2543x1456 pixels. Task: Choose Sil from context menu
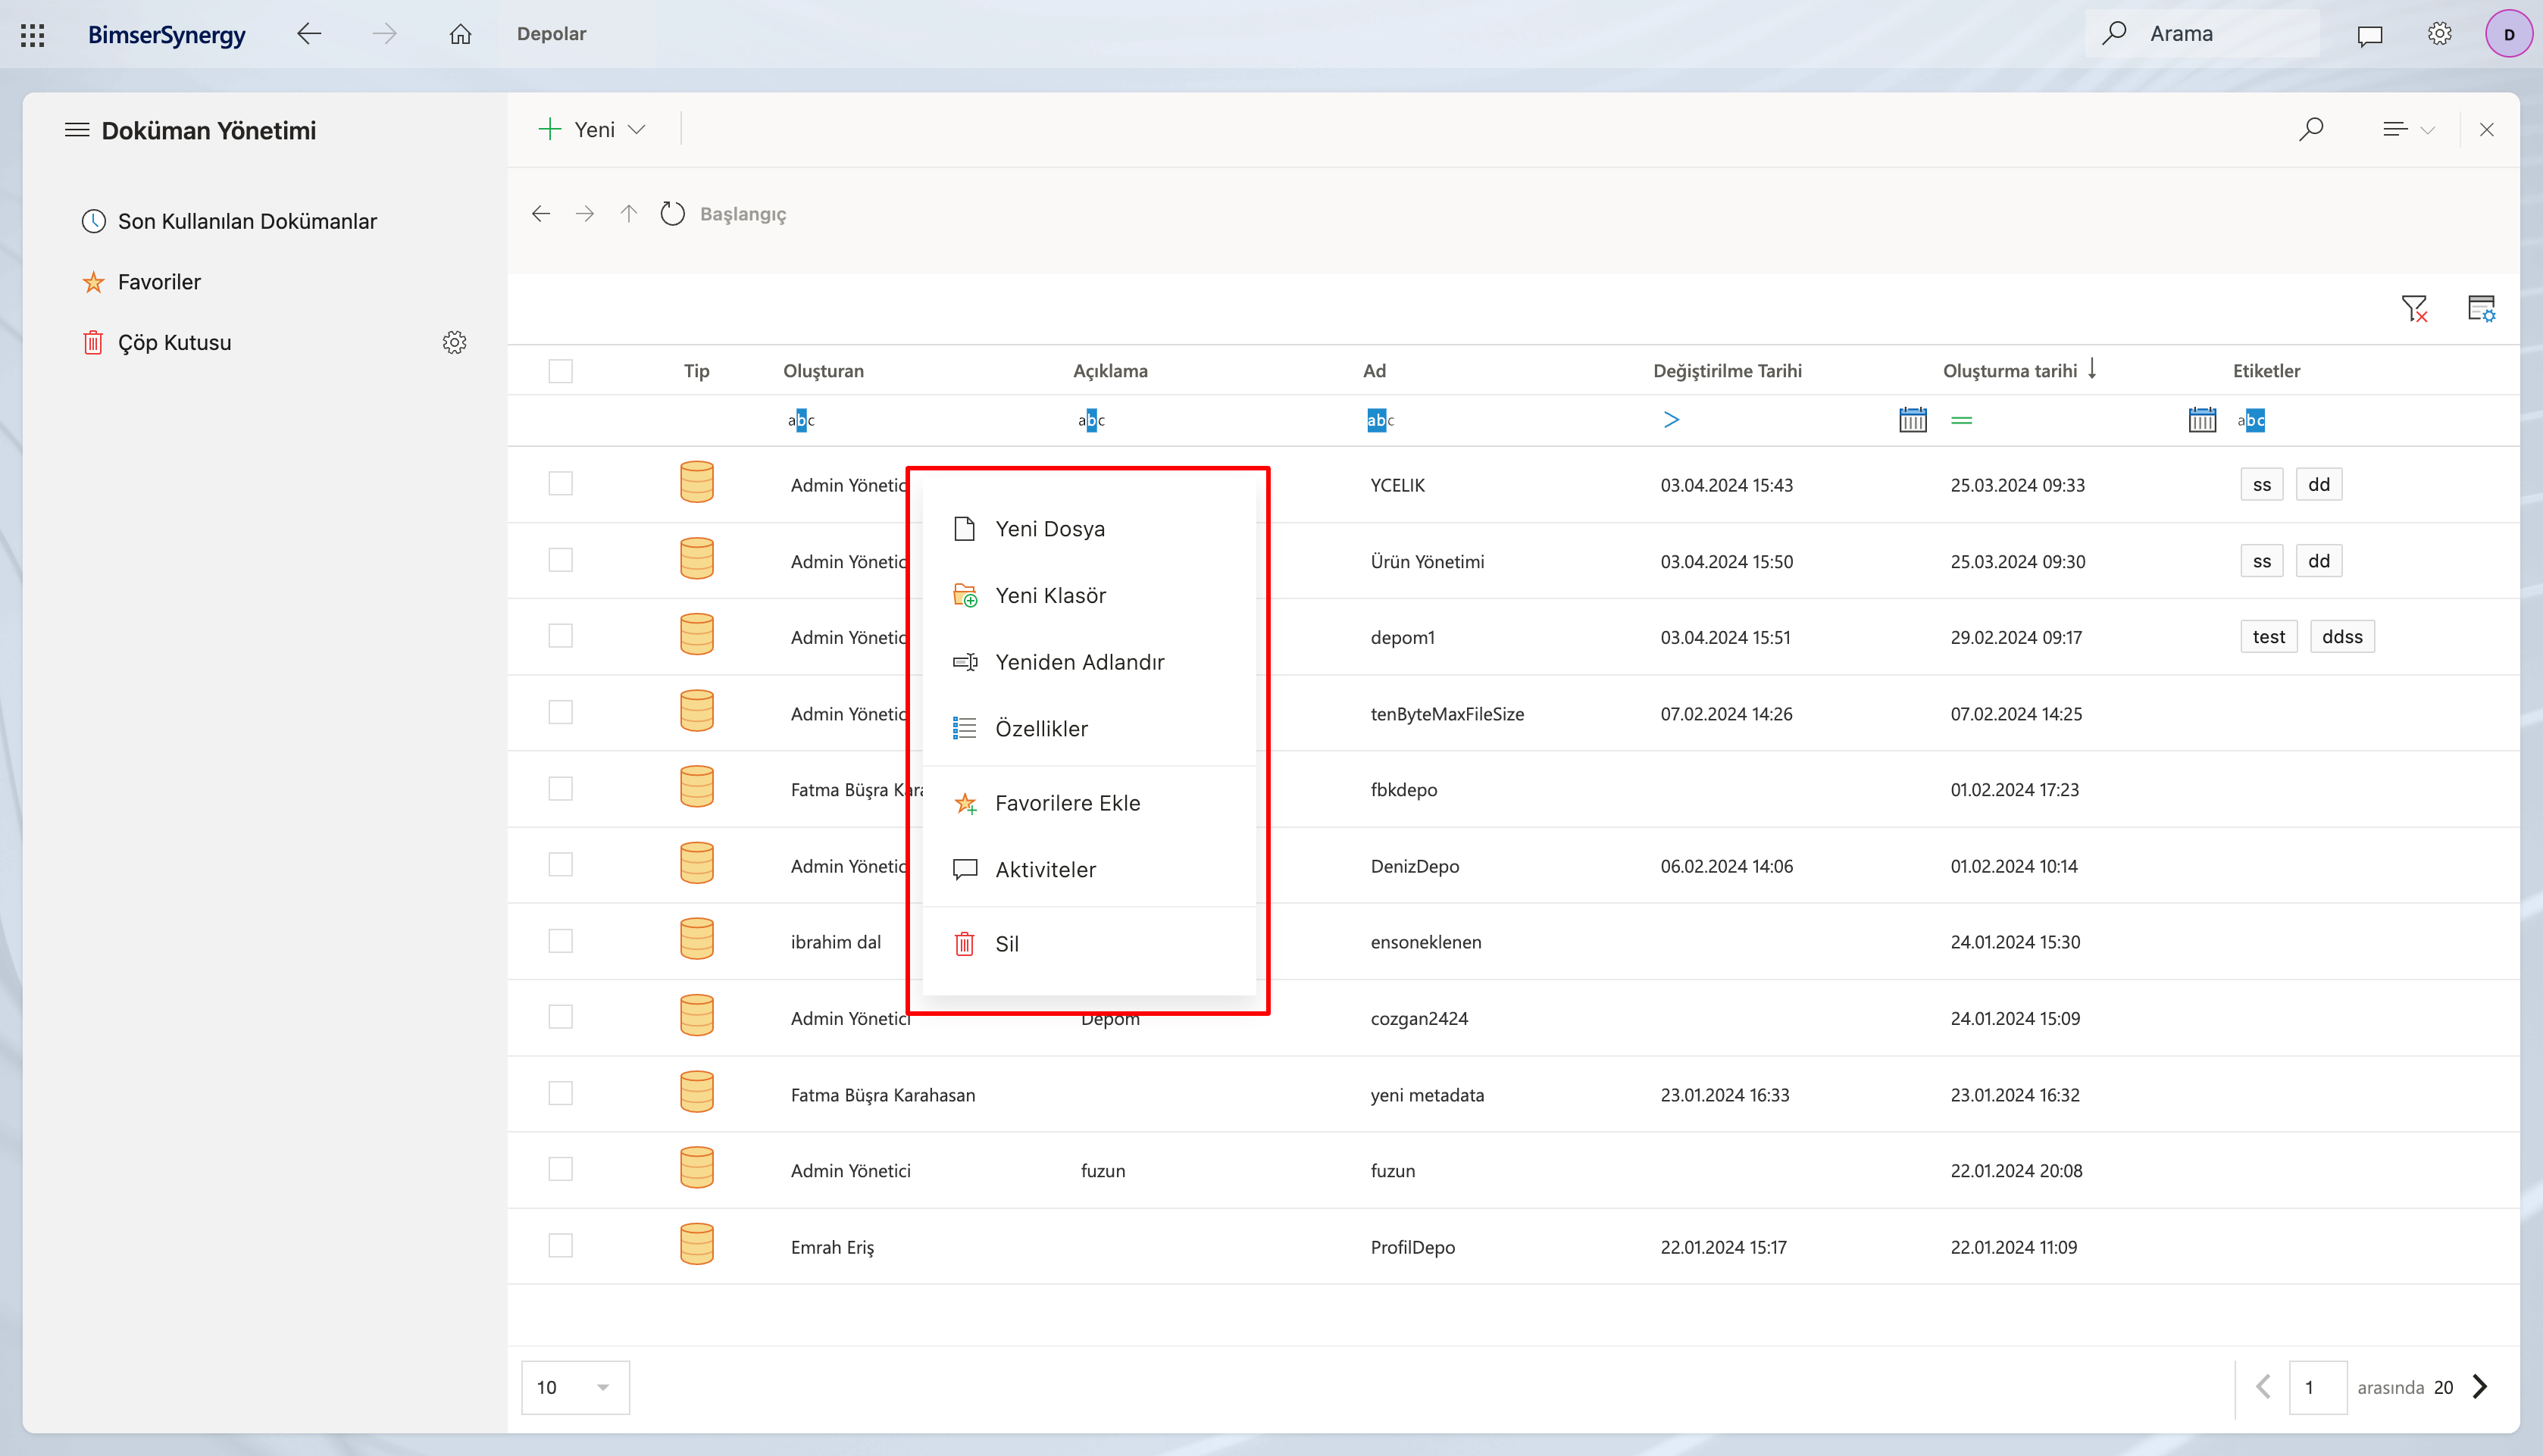click(x=1088, y=944)
